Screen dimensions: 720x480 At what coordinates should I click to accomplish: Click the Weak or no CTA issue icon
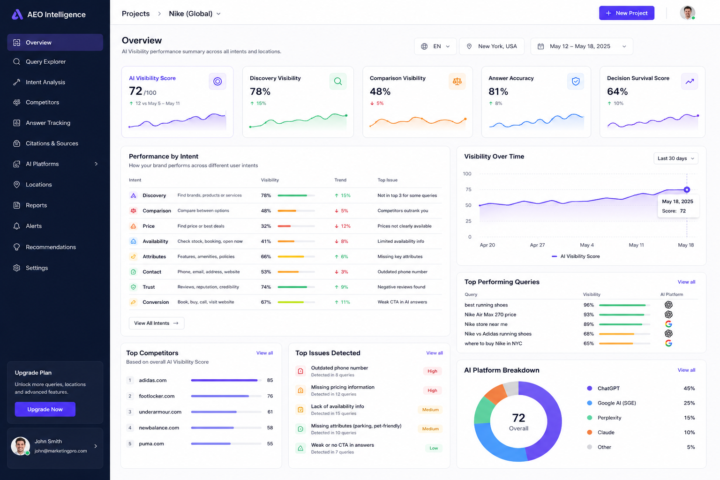pos(300,448)
